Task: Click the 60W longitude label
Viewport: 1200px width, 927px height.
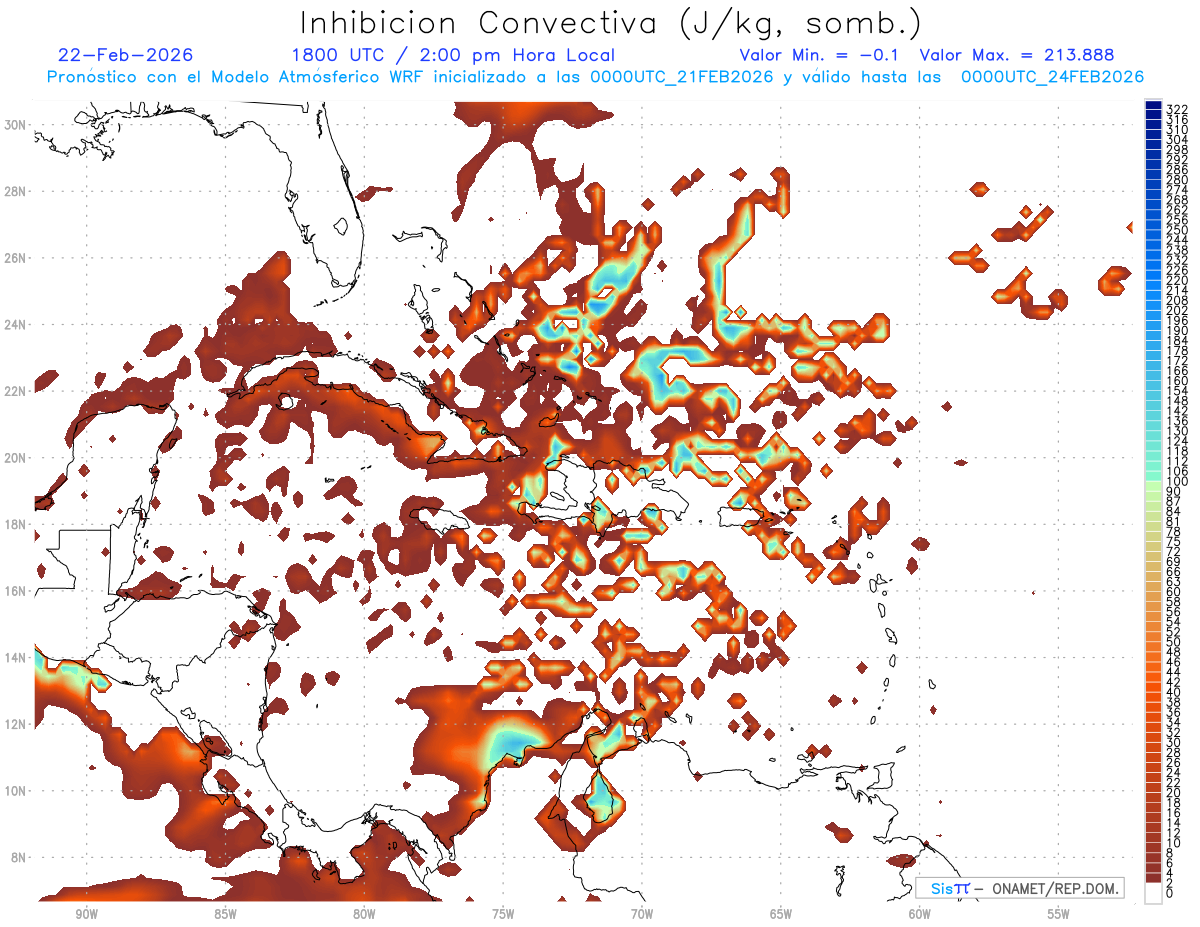Action: coord(920,914)
